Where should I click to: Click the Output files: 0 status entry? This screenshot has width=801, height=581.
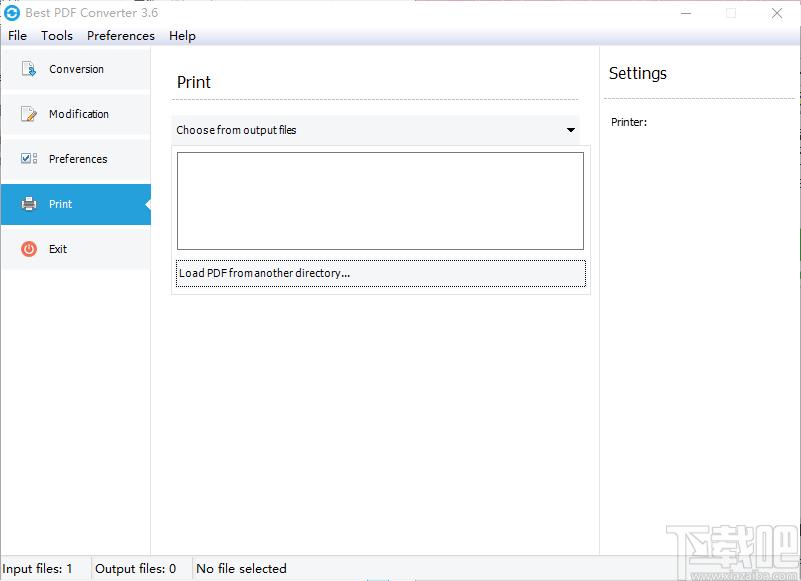point(135,569)
